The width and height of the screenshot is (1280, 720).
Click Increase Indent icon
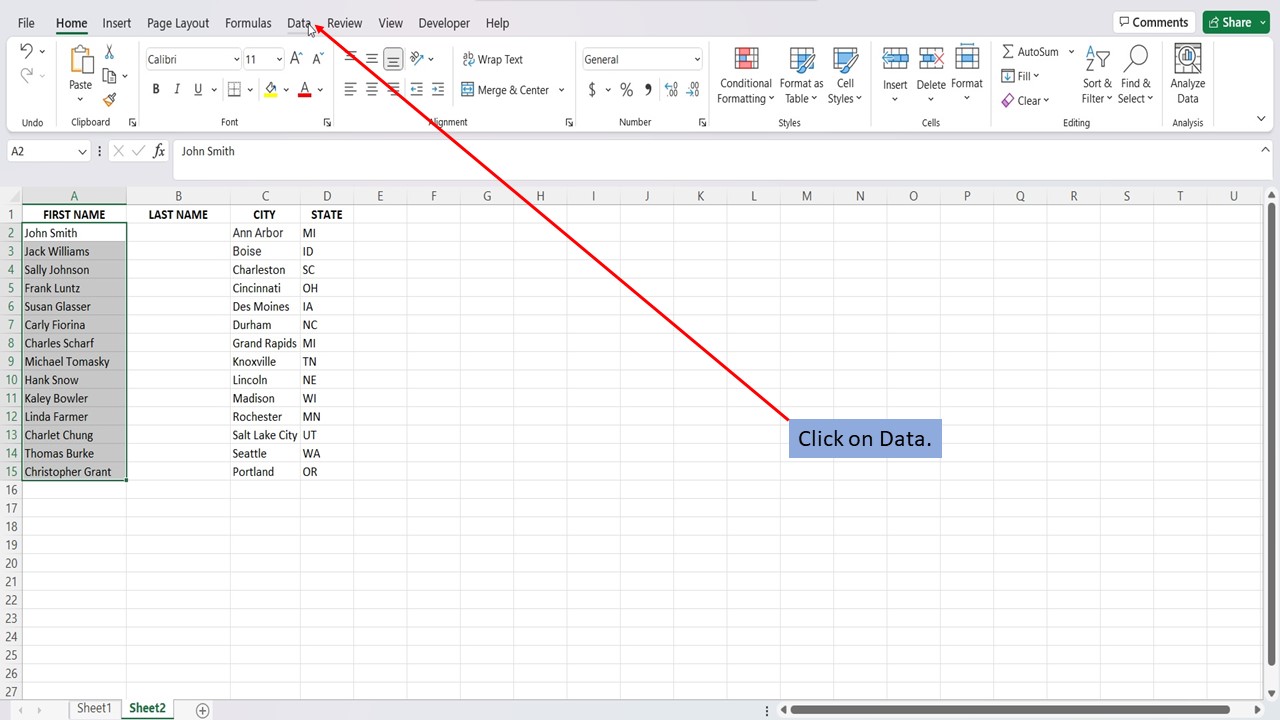[x=439, y=90]
